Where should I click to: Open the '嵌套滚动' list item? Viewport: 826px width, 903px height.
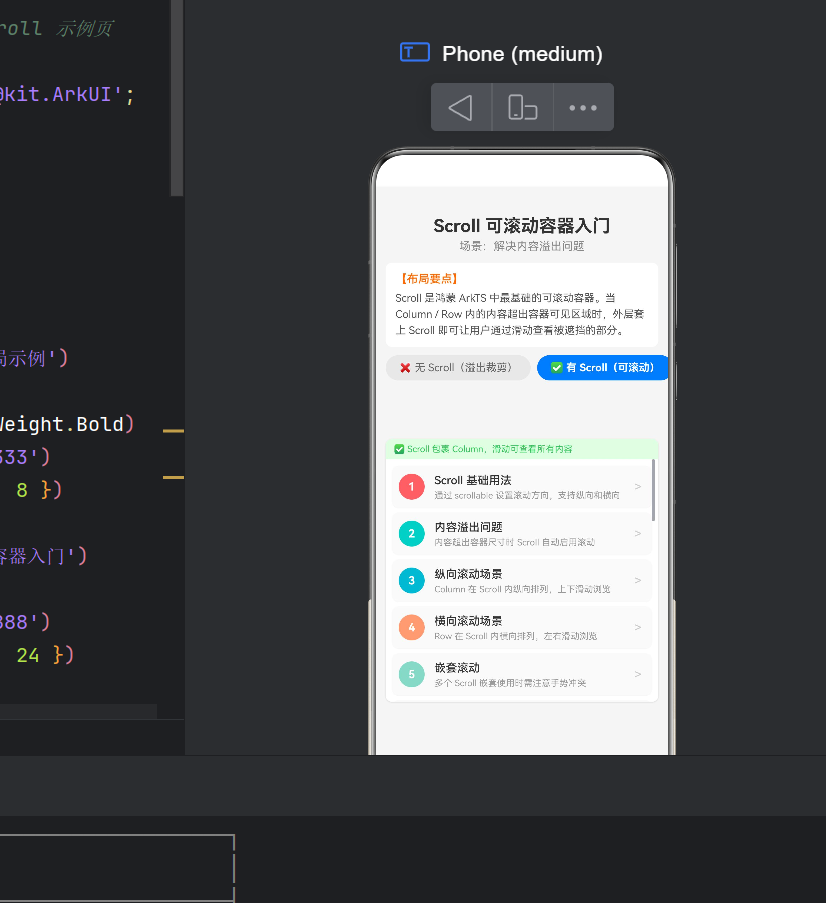[522, 674]
